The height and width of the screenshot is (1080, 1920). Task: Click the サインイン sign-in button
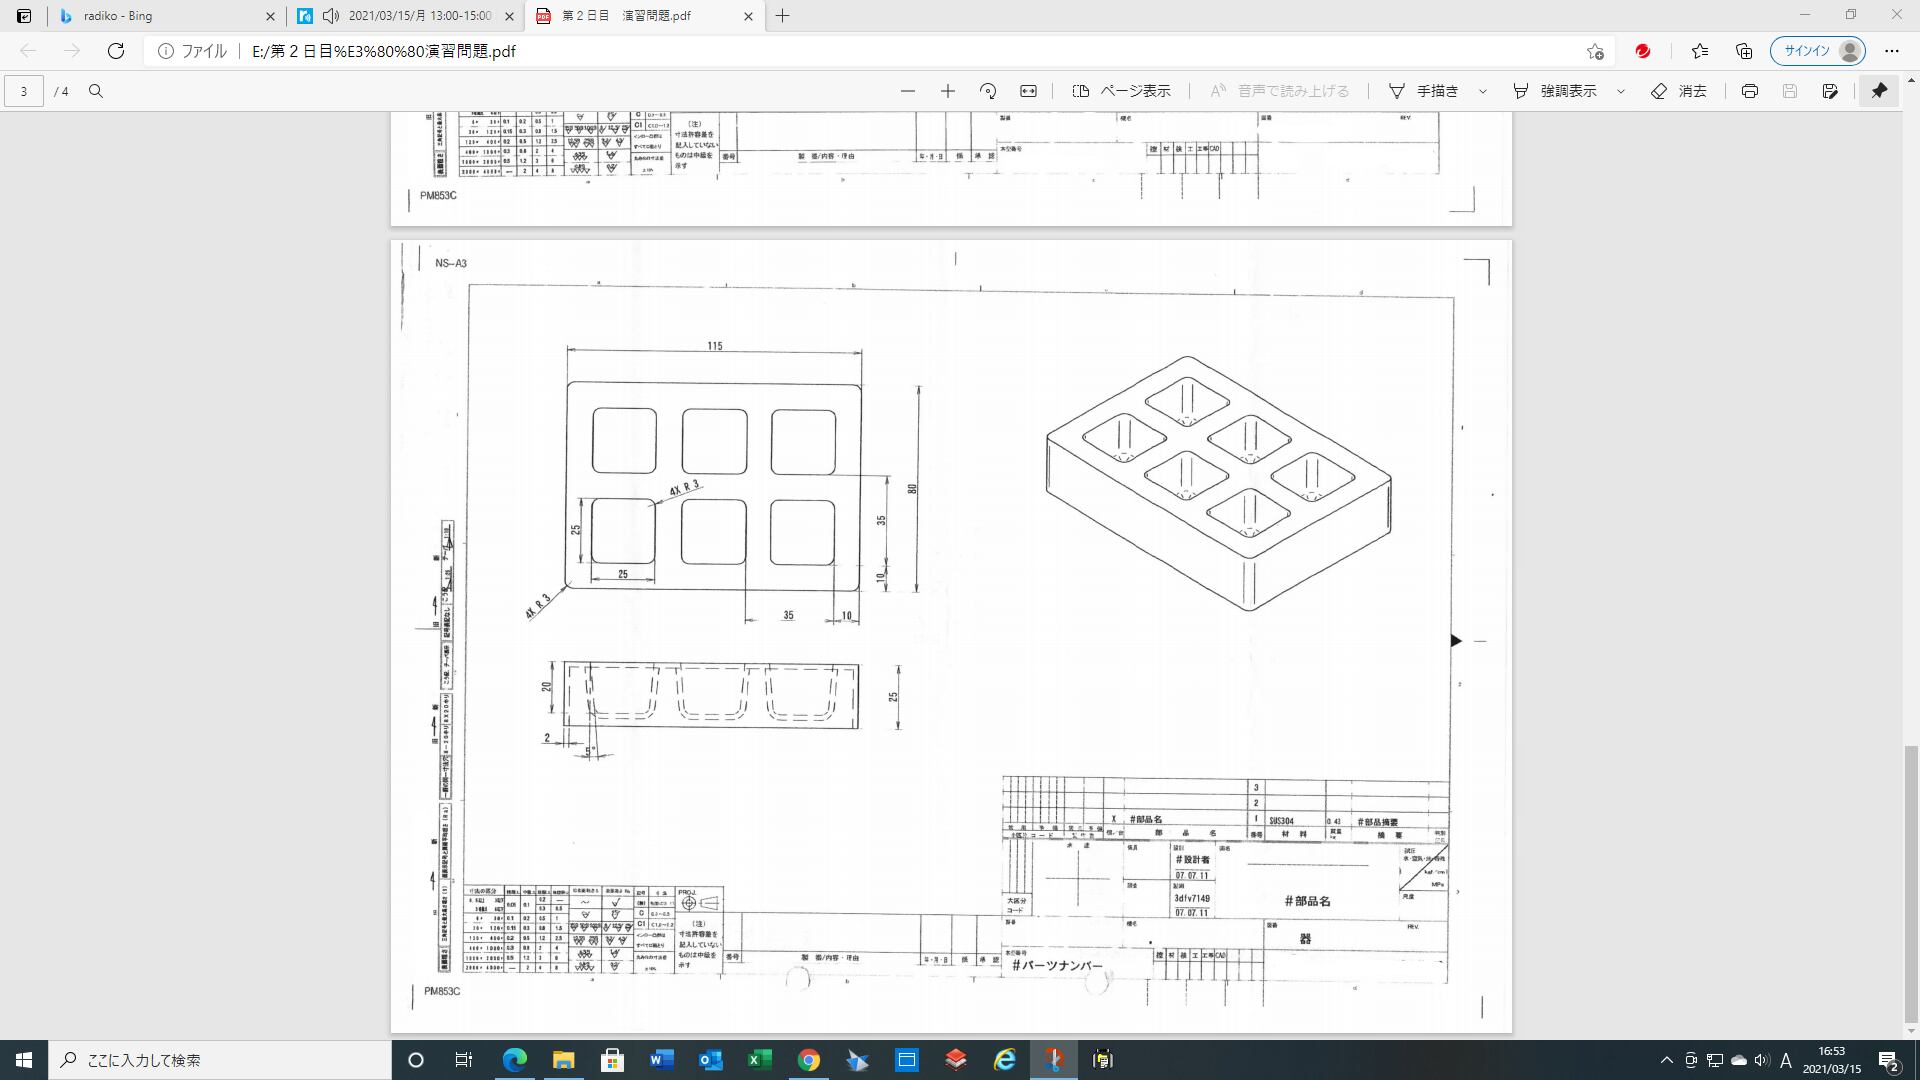click(x=1817, y=51)
